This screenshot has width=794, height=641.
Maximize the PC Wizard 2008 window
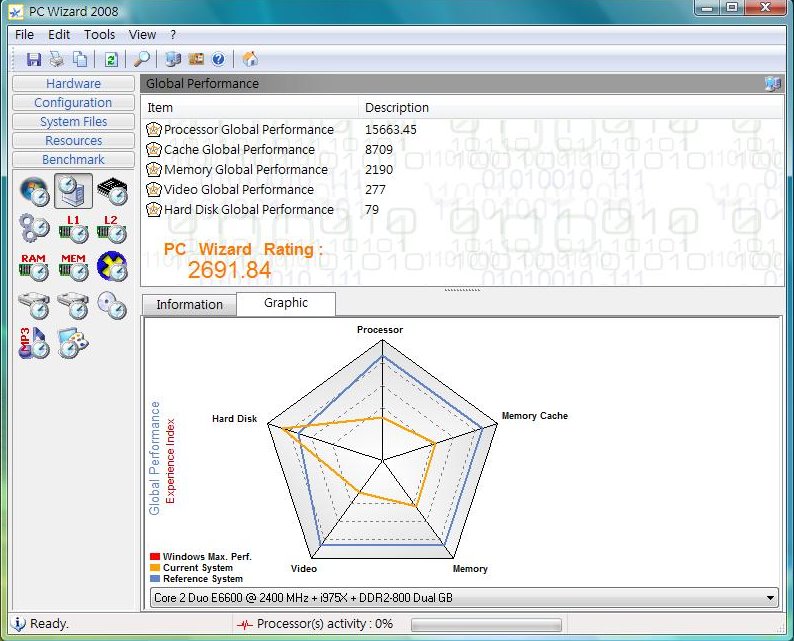click(732, 7)
